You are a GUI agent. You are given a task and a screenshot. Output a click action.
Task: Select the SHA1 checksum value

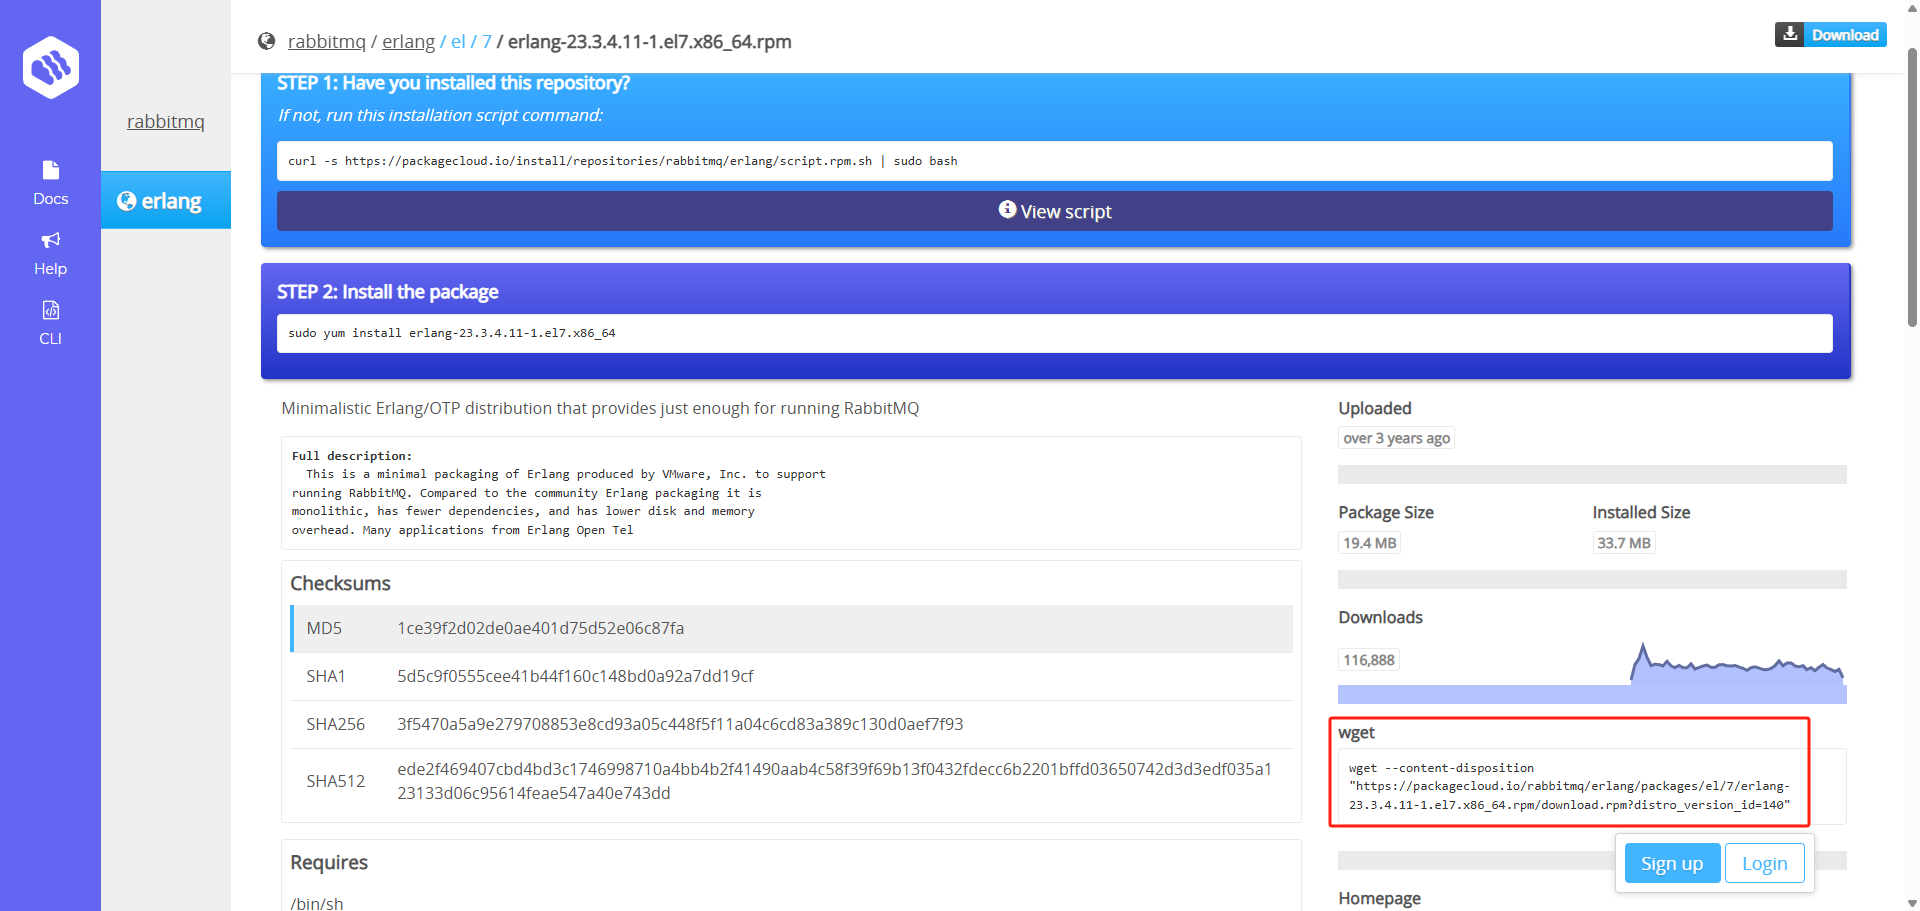coord(575,676)
